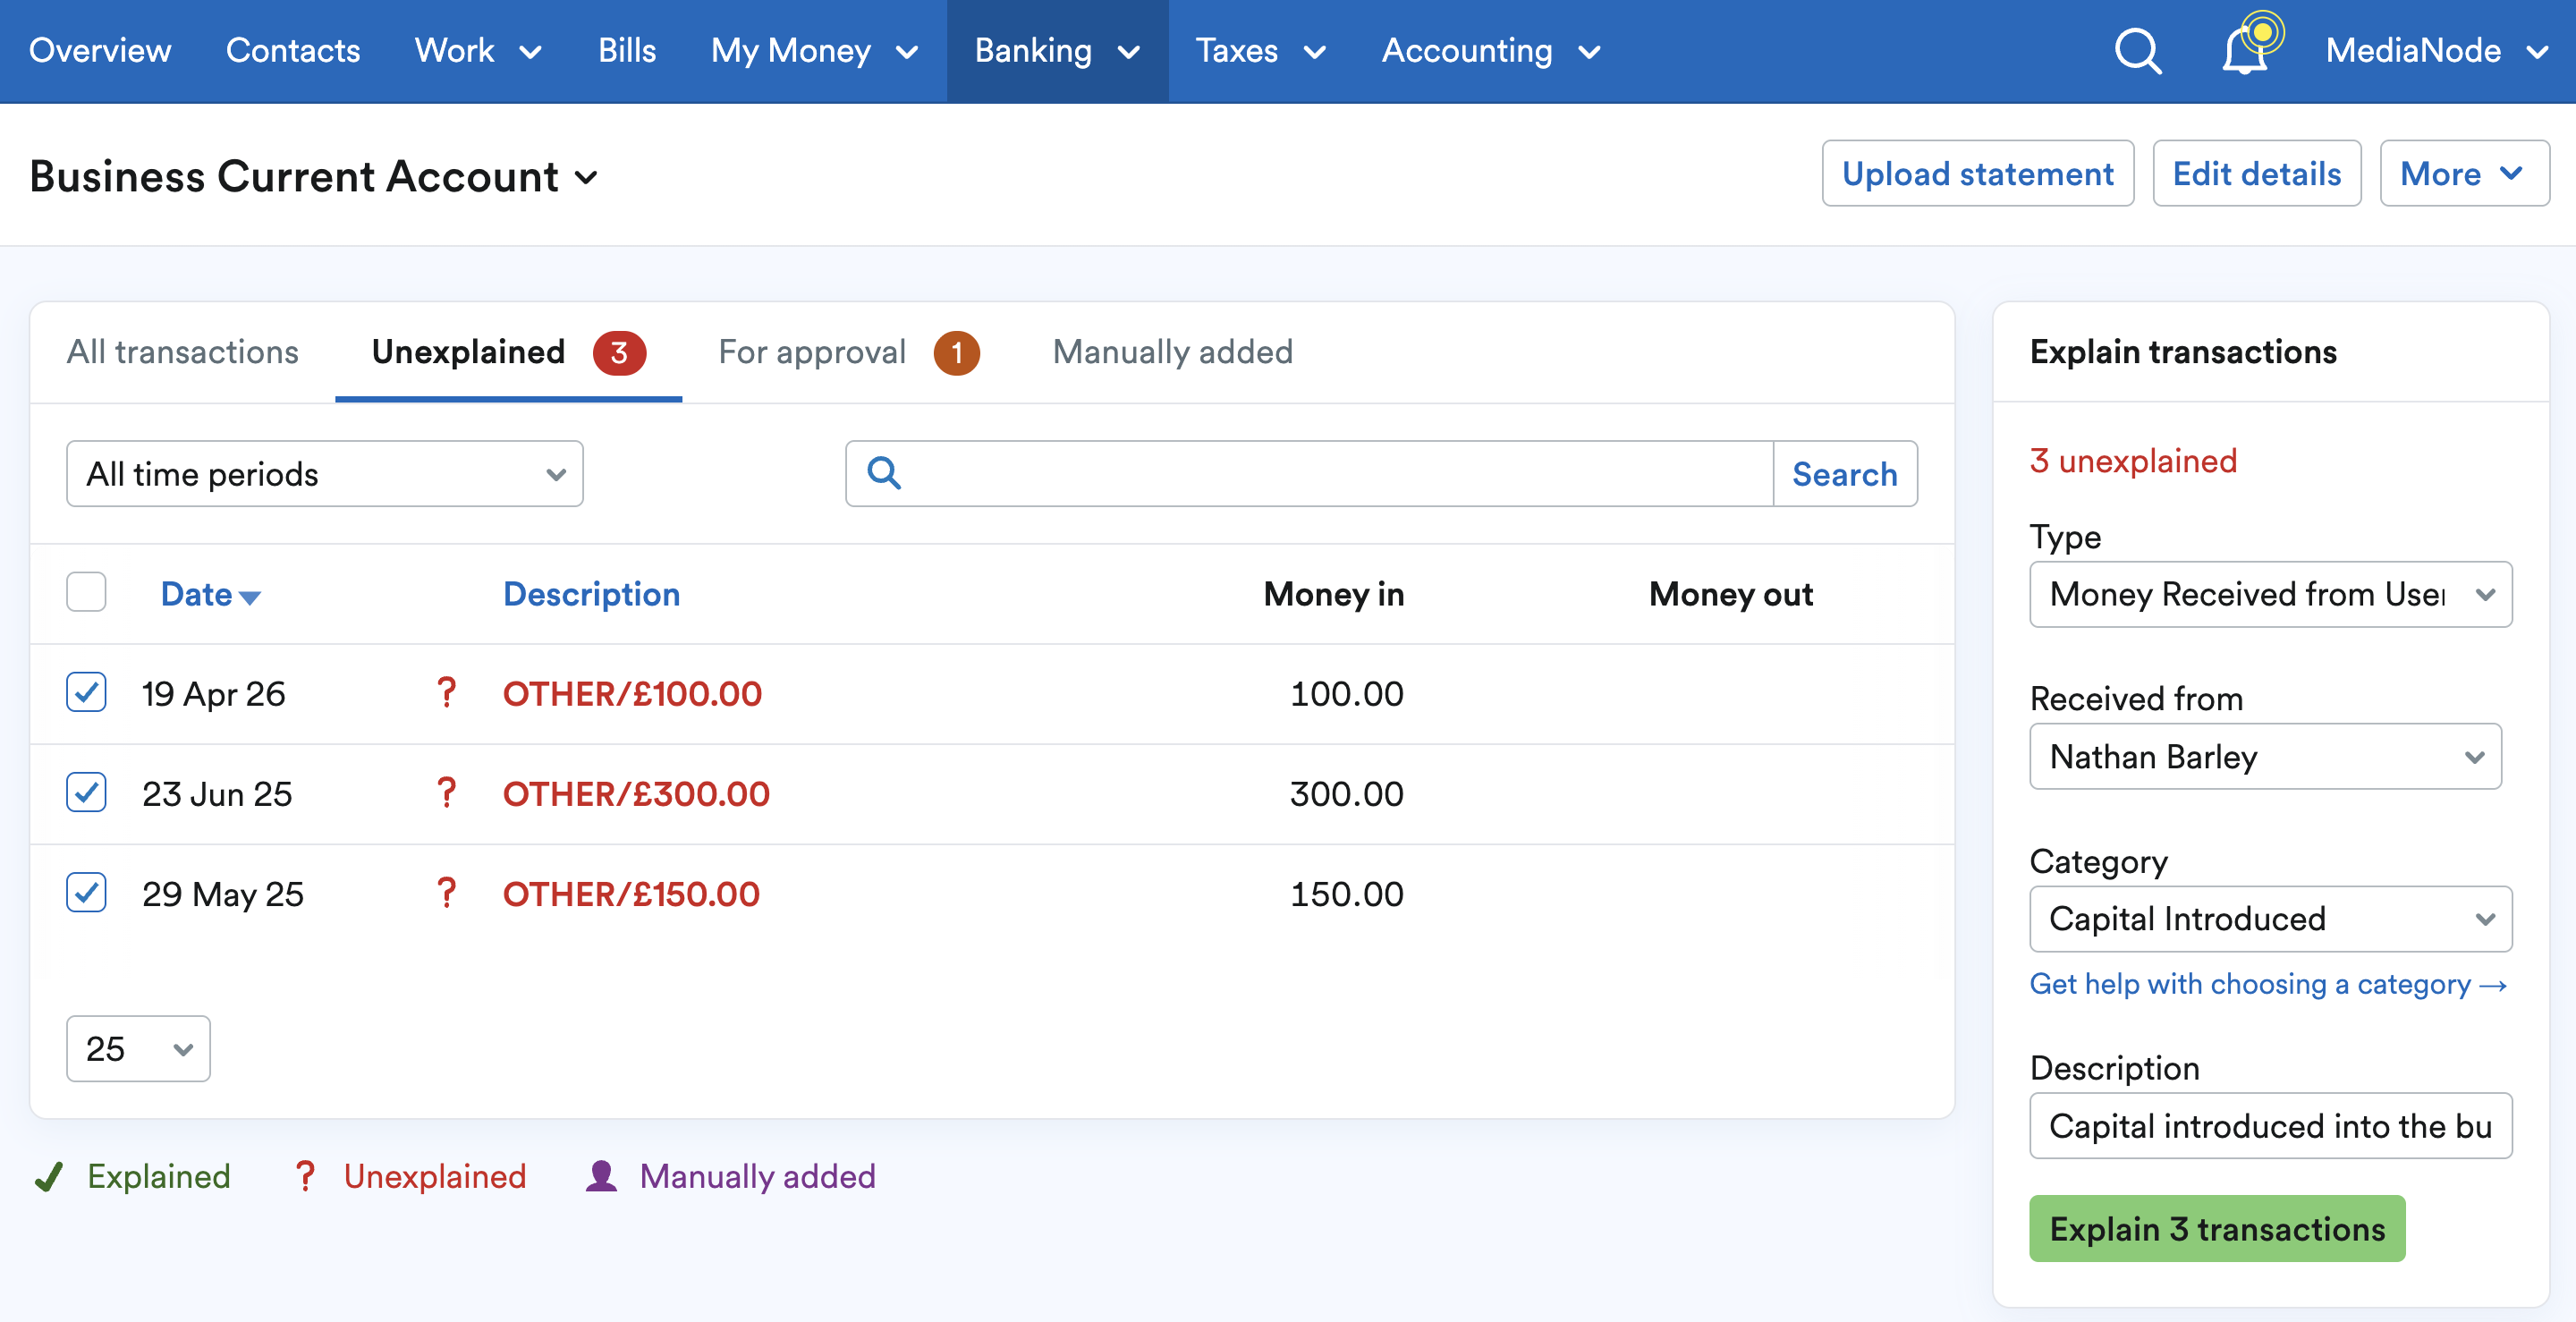Click the orange 1 badge on For approval
2576x1322 pixels.
point(956,352)
